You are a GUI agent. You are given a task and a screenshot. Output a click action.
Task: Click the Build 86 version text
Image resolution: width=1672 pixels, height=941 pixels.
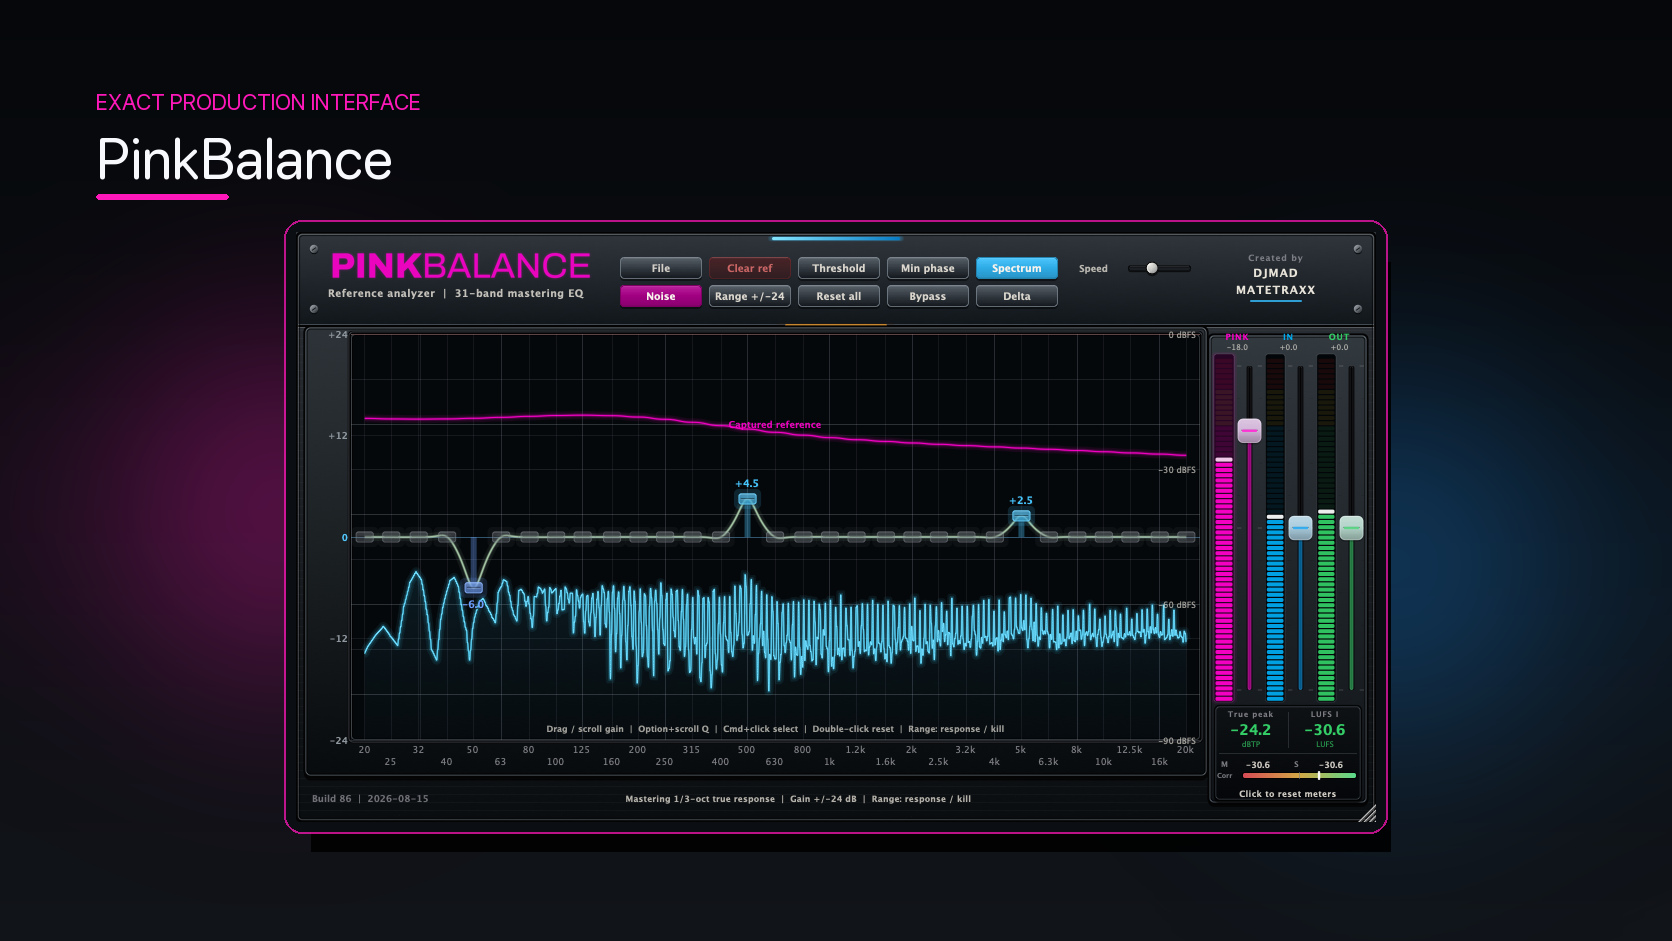coord(370,799)
